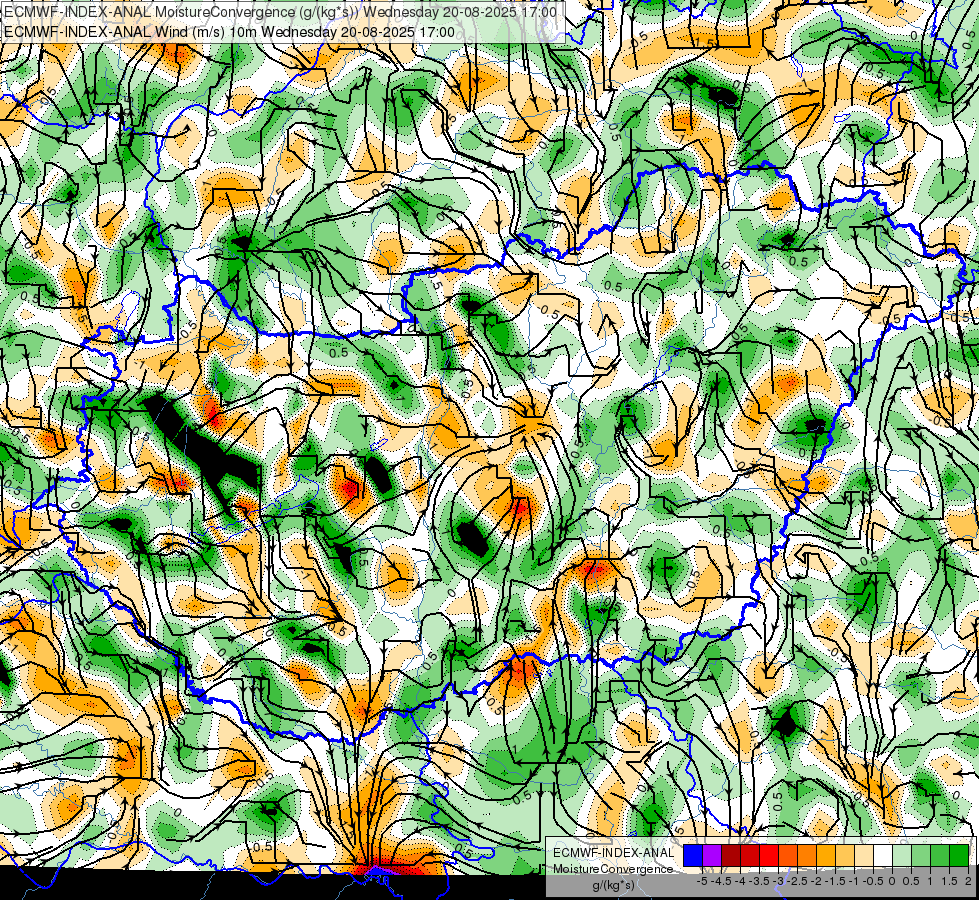The image size is (979, 900).
Task: Click the -3 tick label in legend
Action: (779, 881)
